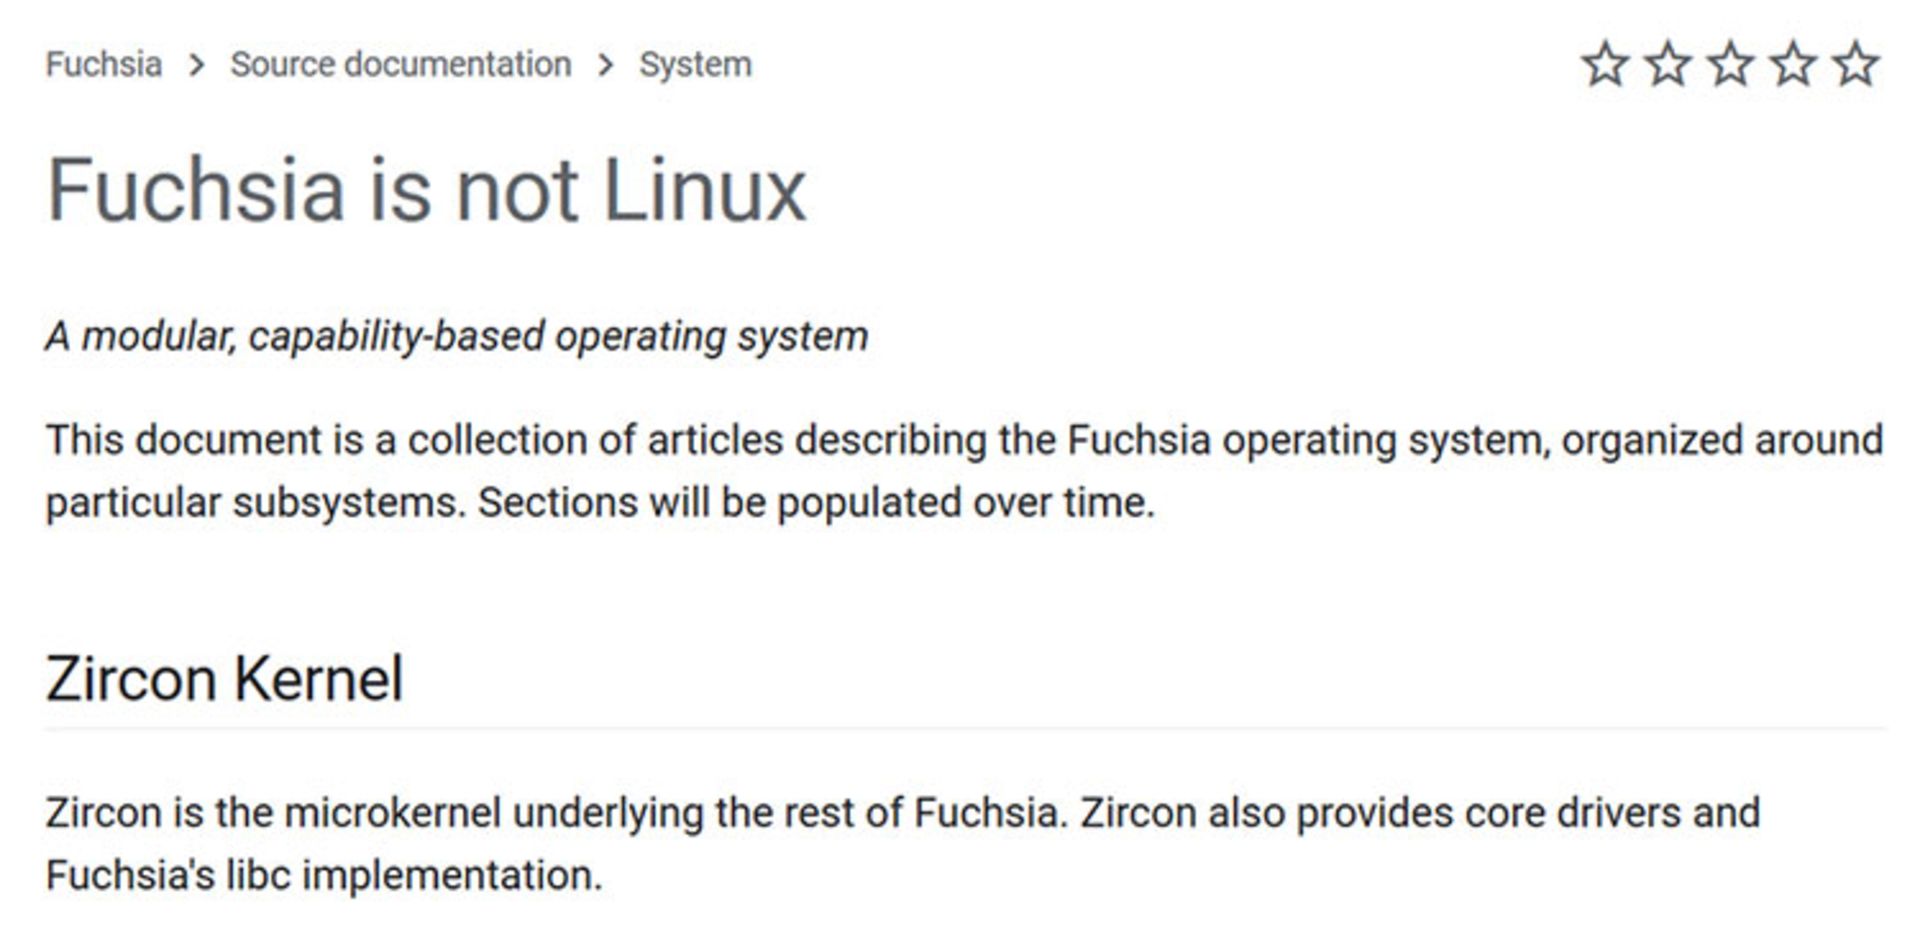Give the page three stars
Screen dimensions: 1920x947
(1731, 64)
